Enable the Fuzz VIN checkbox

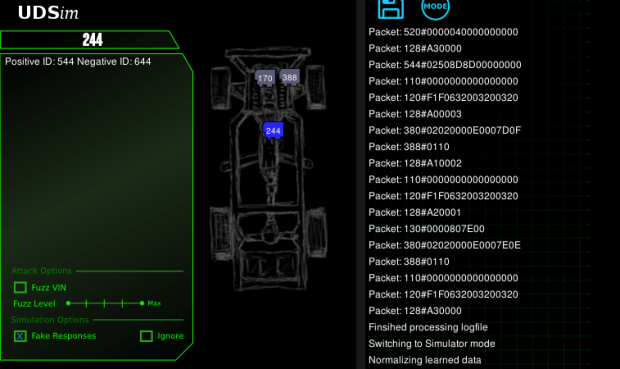point(20,288)
